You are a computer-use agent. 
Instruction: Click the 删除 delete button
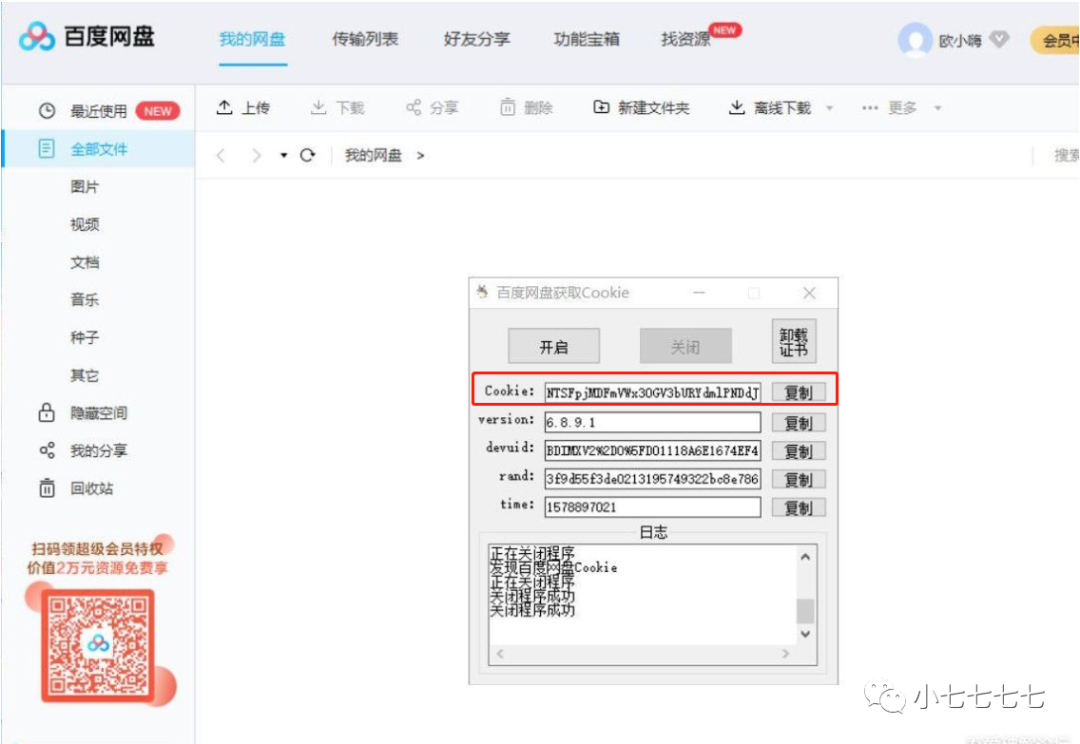526,107
